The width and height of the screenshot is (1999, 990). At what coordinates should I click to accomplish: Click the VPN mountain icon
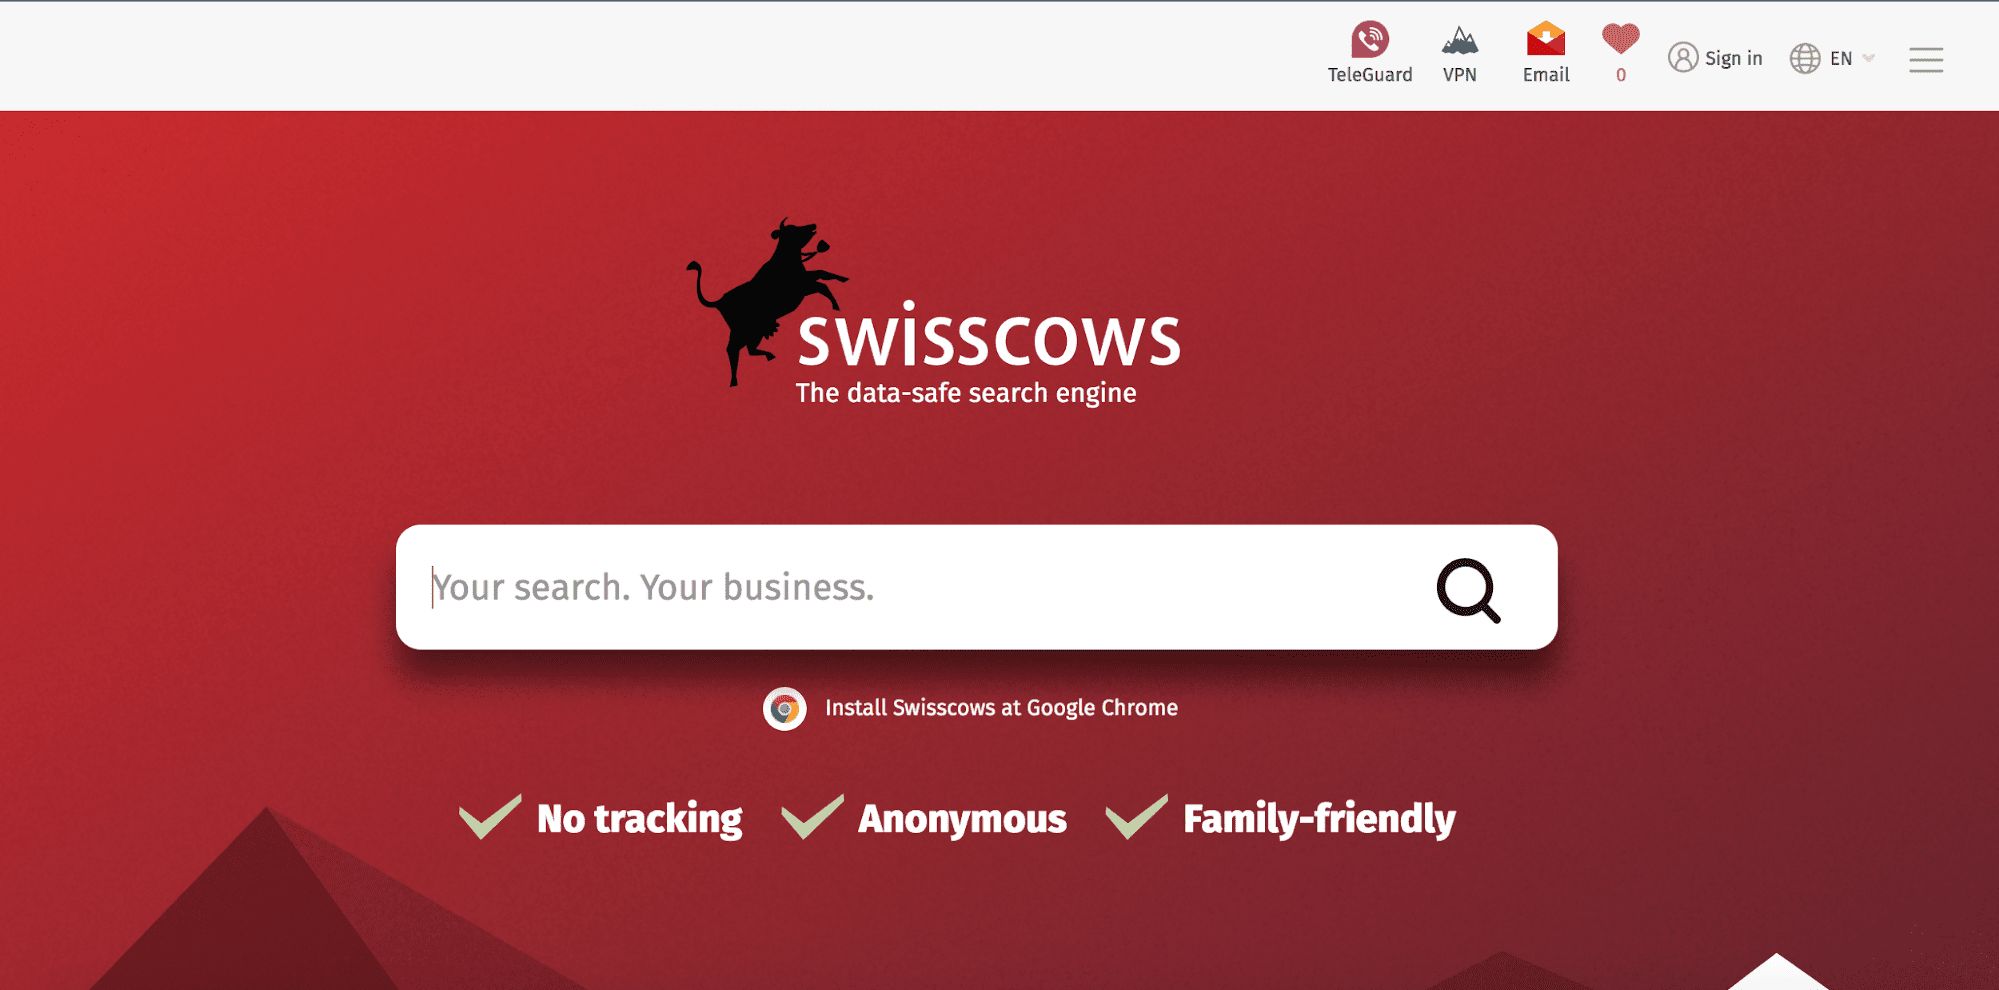1460,41
